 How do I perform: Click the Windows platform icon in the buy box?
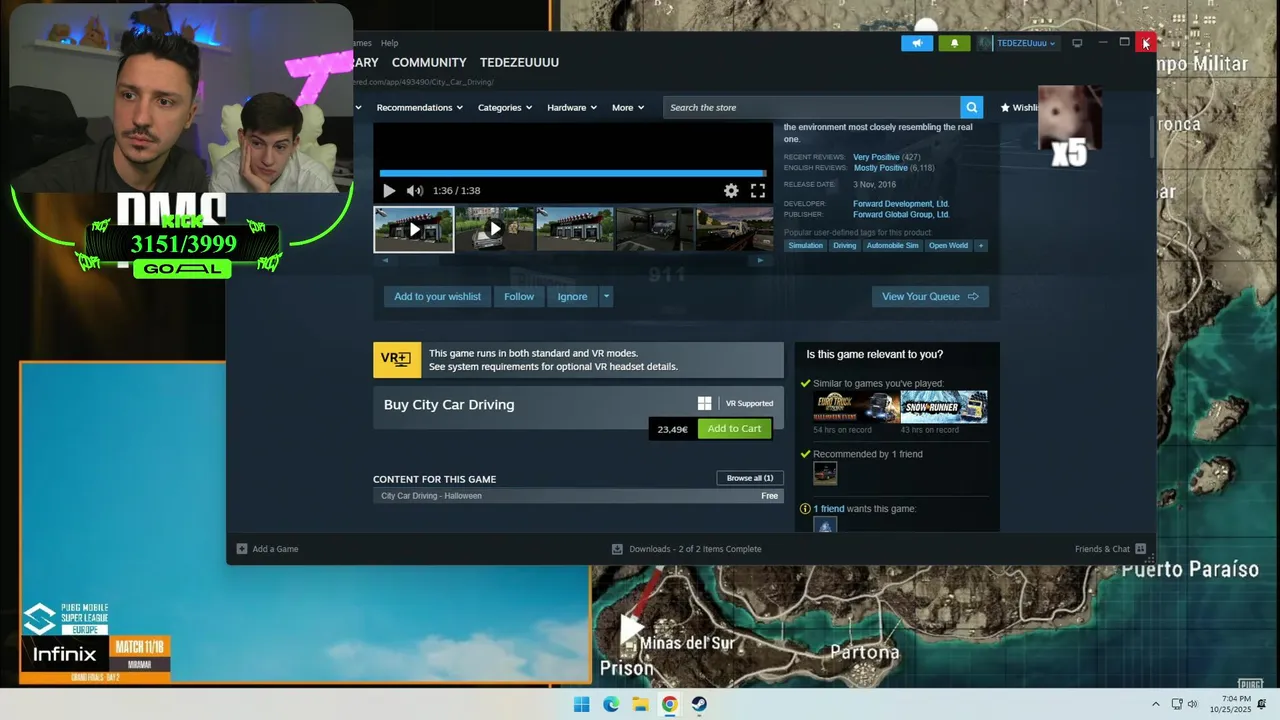point(704,403)
